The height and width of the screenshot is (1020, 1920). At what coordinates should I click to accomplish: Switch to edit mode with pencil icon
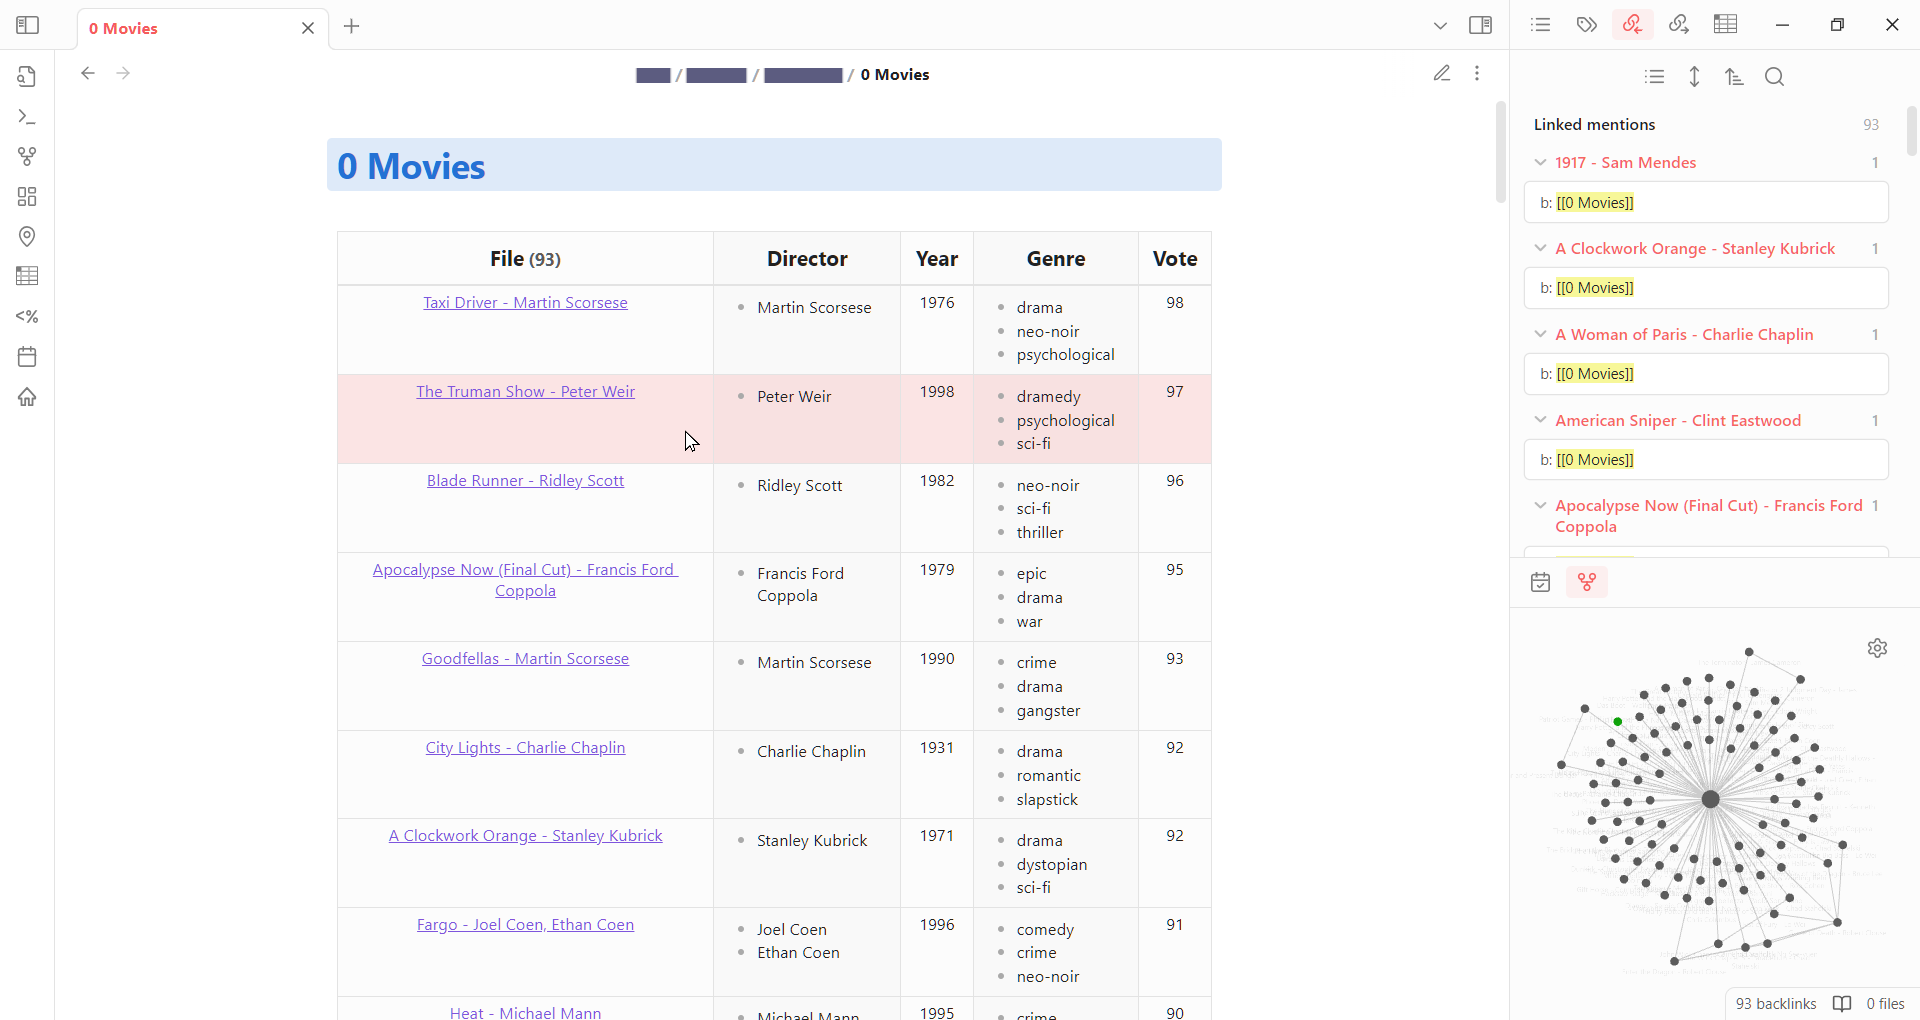[1441, 73]
